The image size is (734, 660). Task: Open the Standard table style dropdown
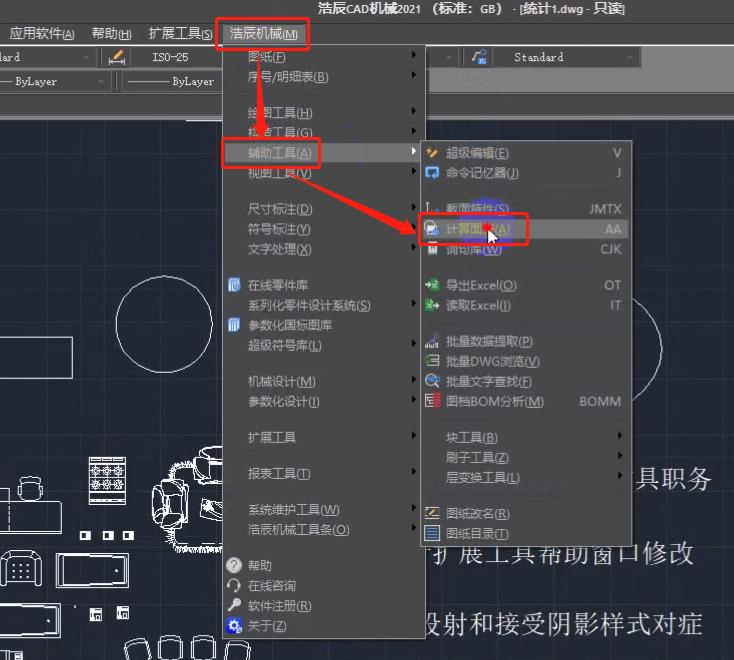[565, 57]
